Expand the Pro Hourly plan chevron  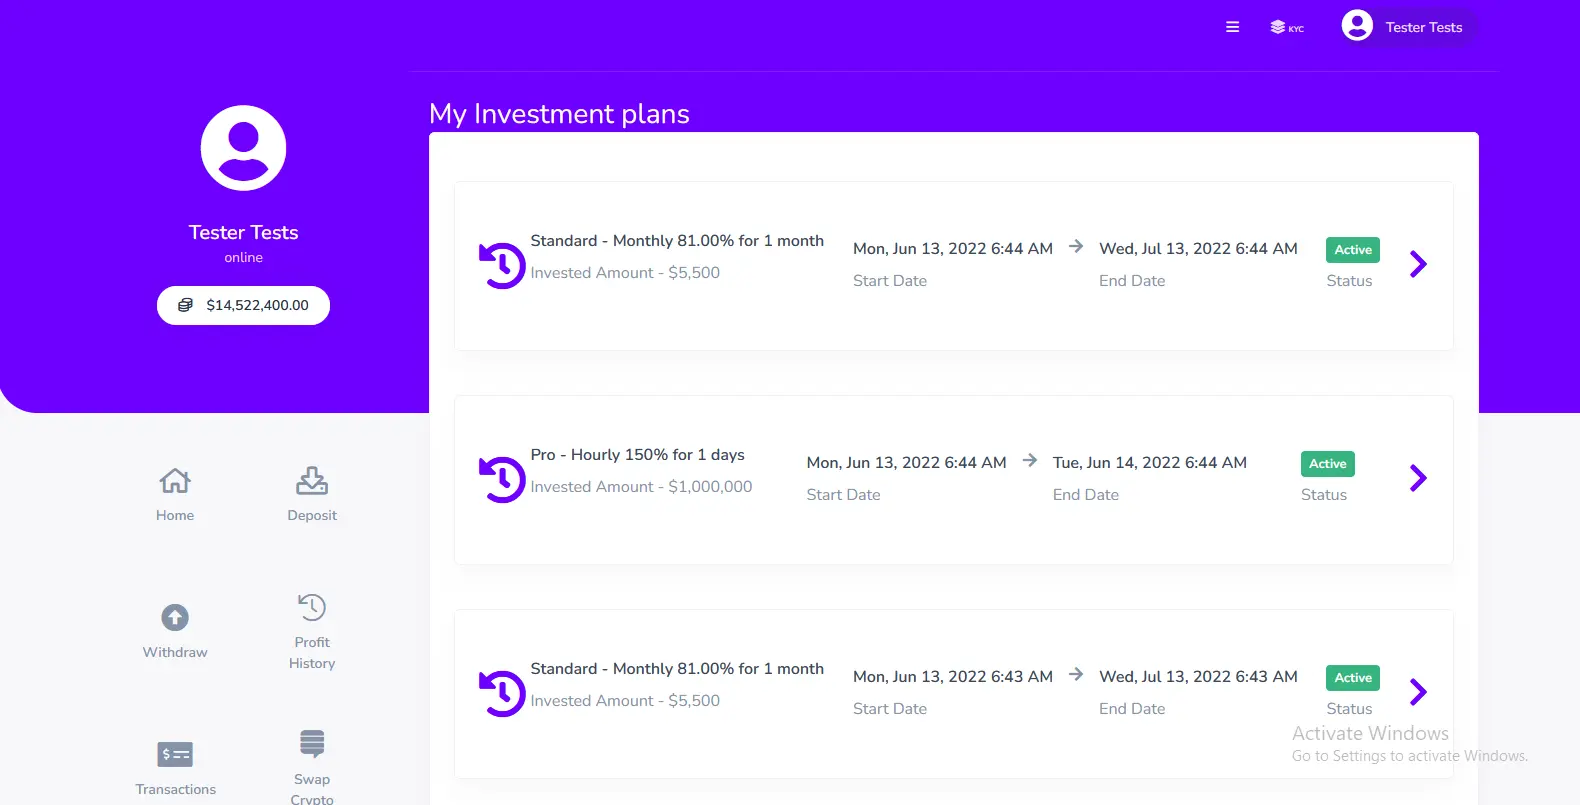pyautogui.click(x=1417, y=478)
